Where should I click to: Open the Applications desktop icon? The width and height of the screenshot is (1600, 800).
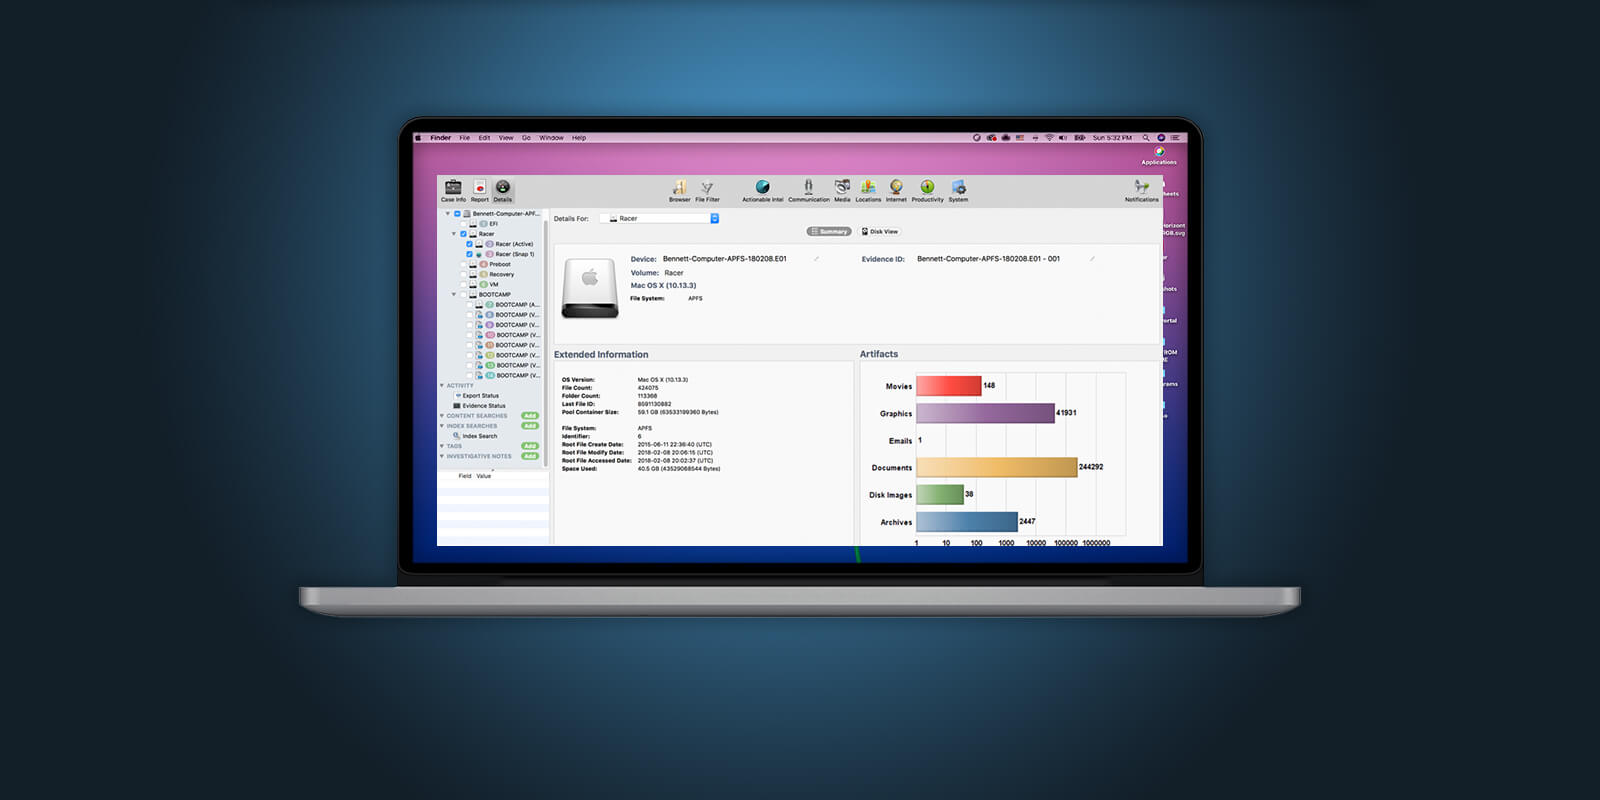pos(1159,154)
